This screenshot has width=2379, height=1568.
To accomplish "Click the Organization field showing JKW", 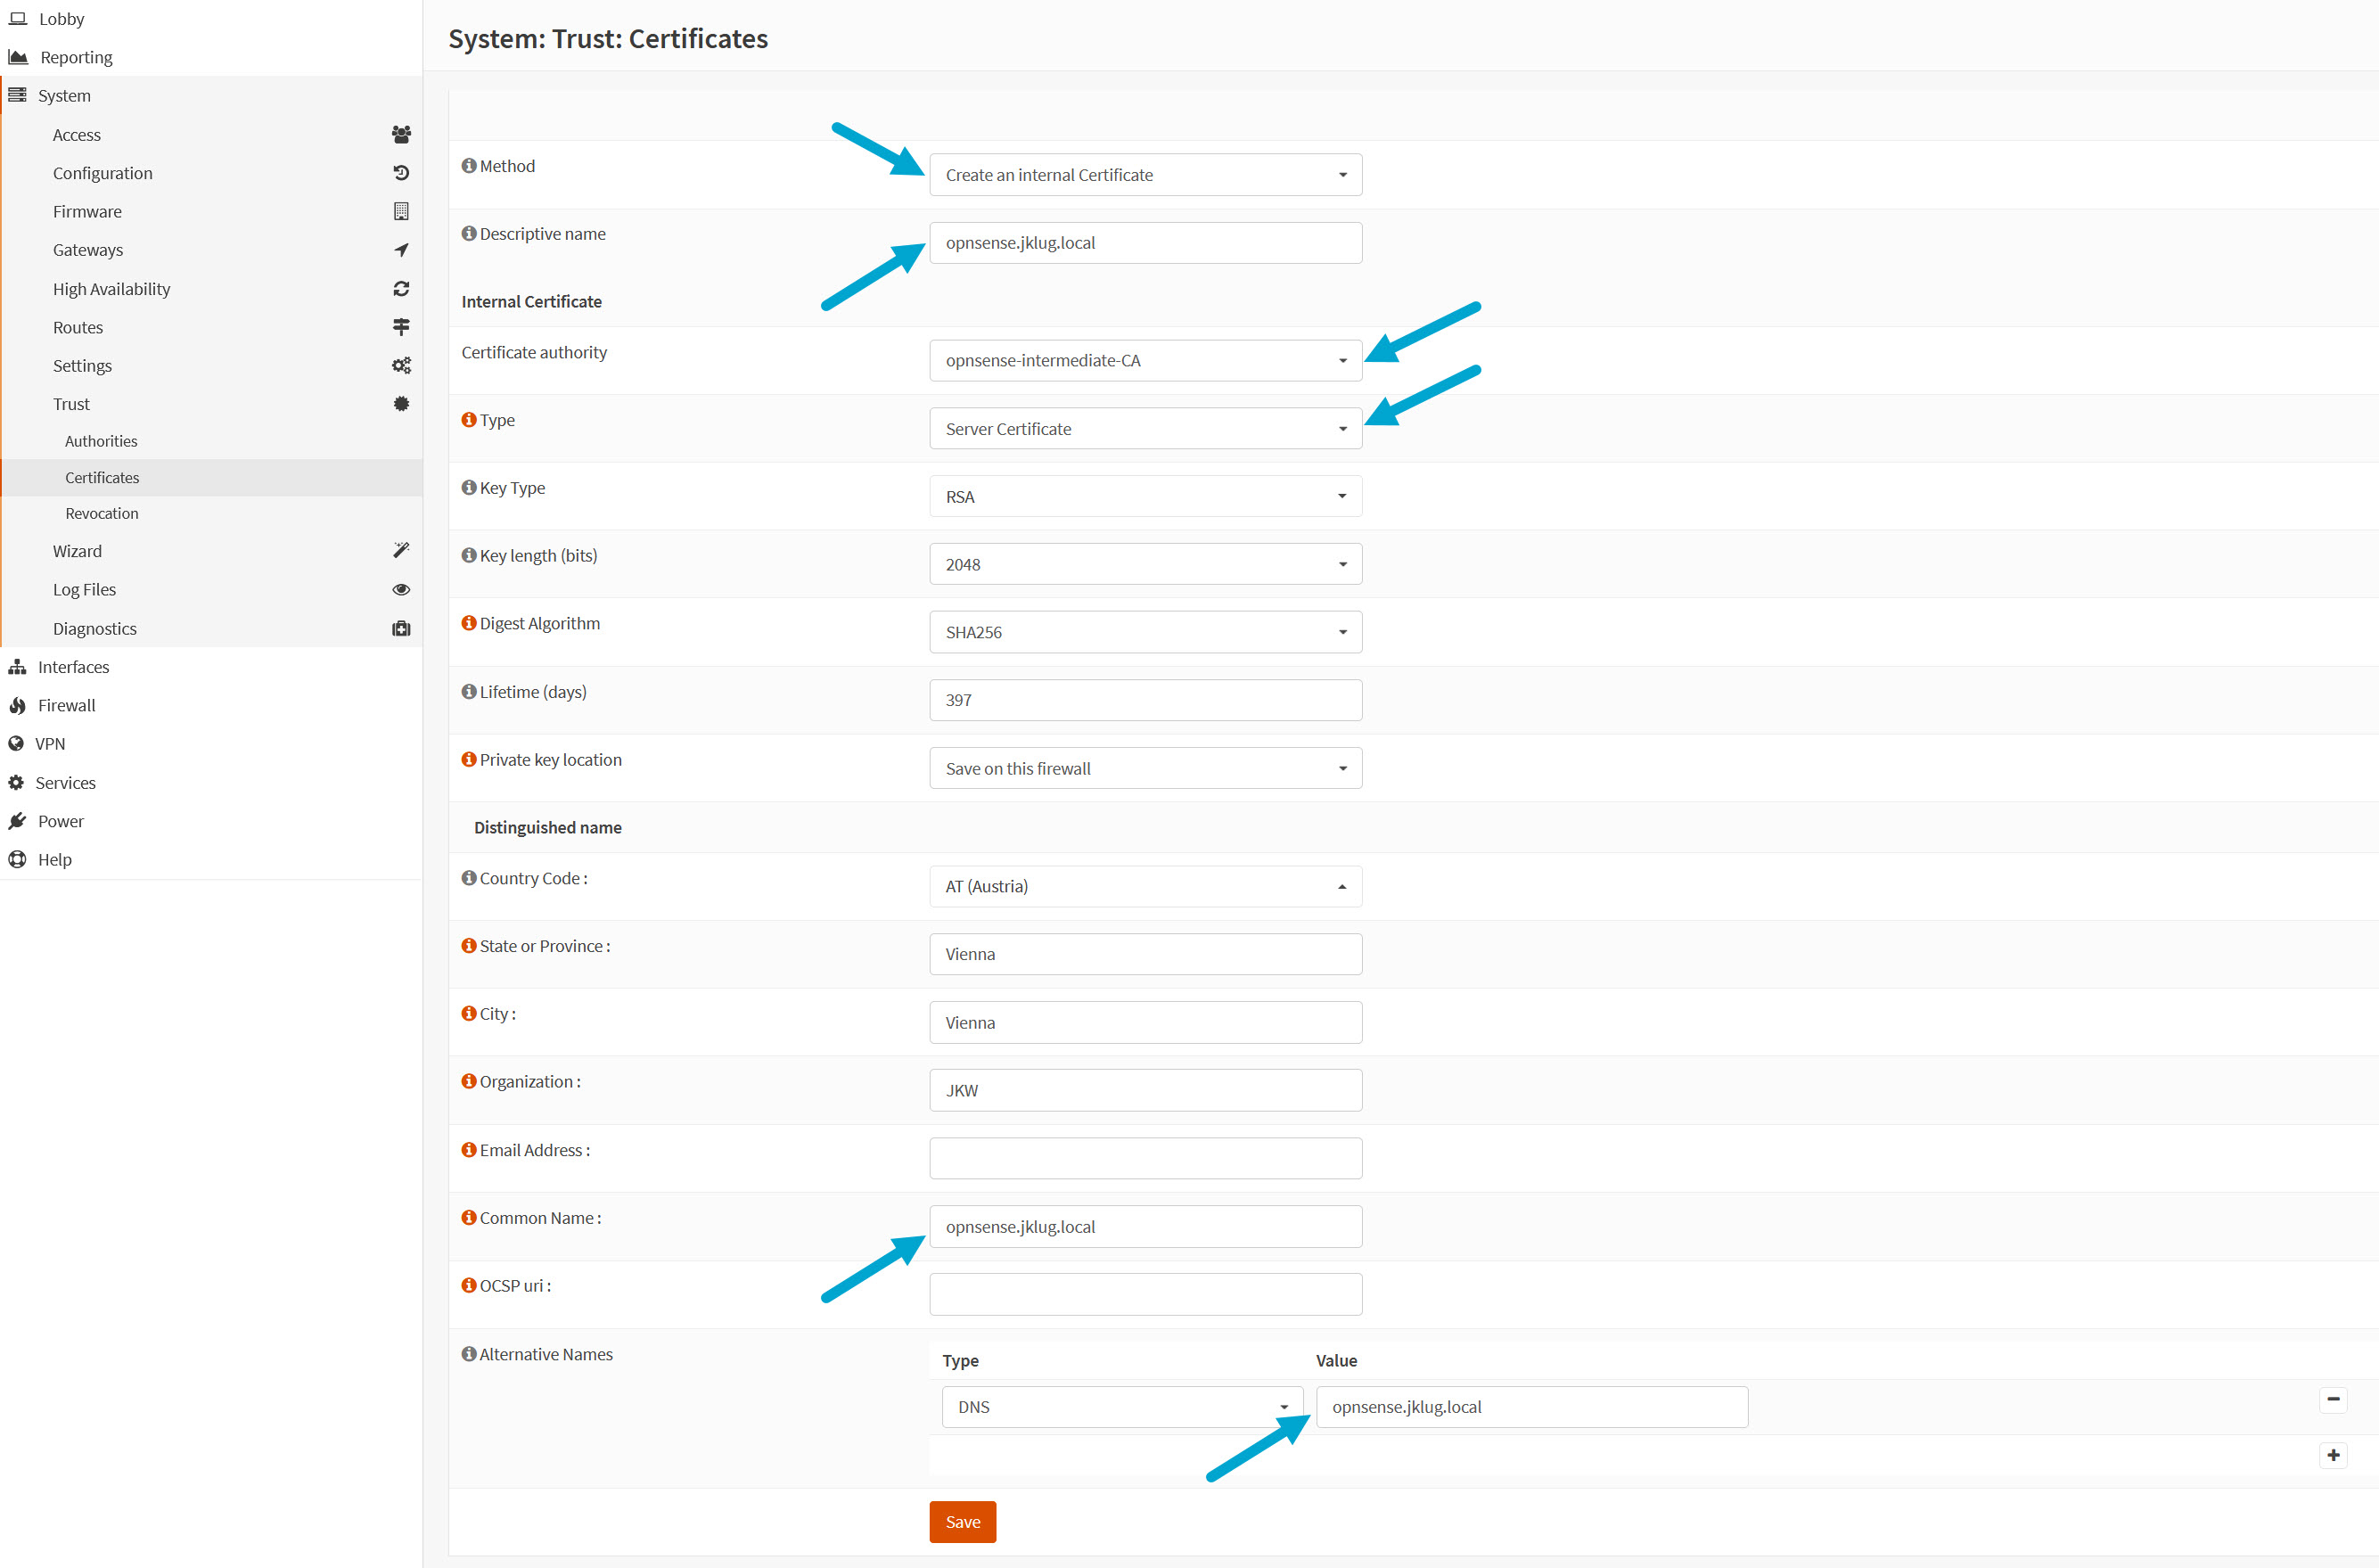I will pyautogui.click(x=1145, y=1090).
